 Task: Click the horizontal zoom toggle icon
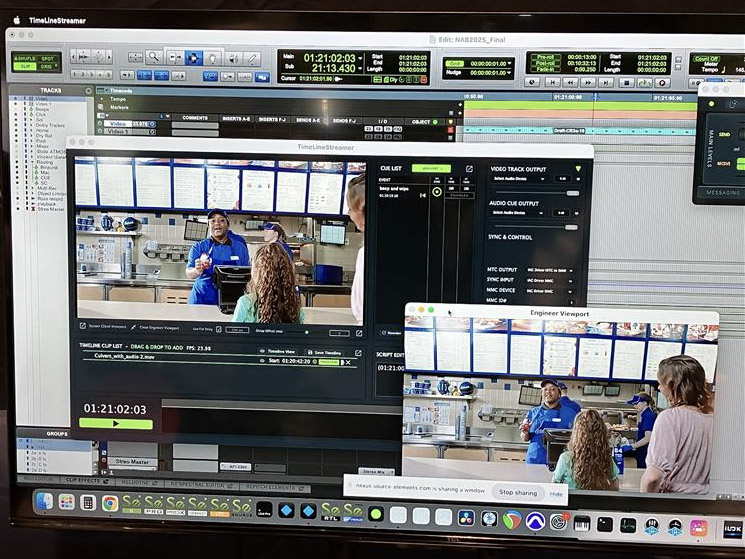click(135, 57)
